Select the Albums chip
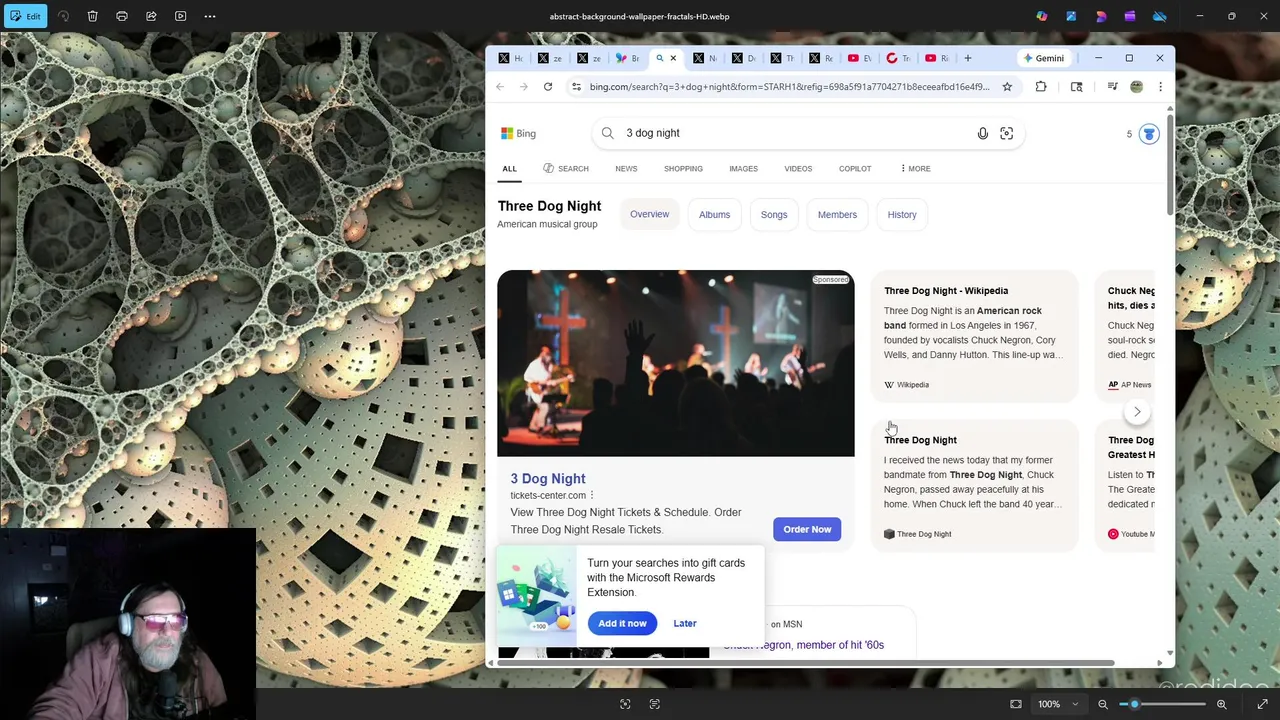 pos(714,215)
